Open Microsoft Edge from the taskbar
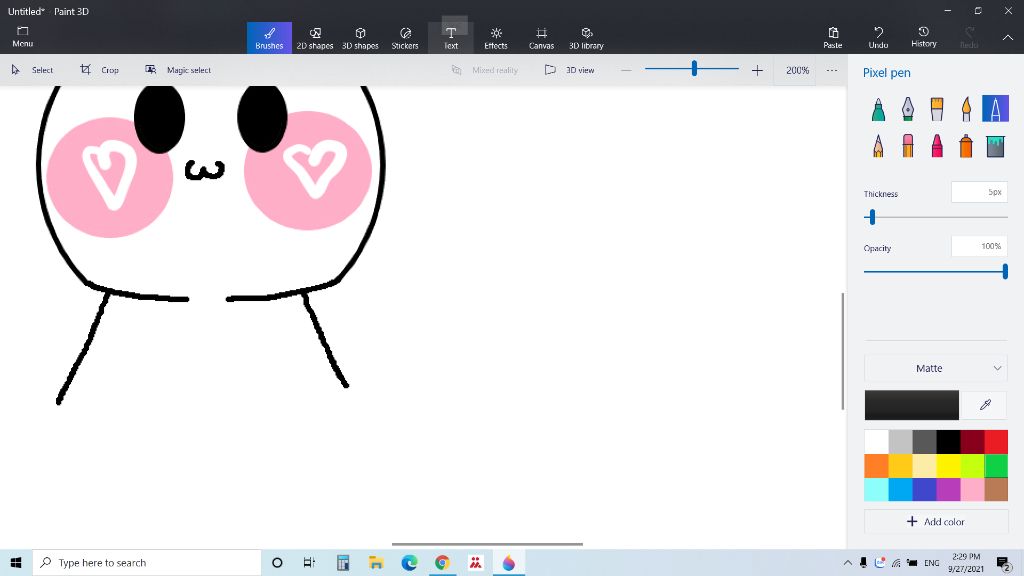 click(x=409, y=562)
